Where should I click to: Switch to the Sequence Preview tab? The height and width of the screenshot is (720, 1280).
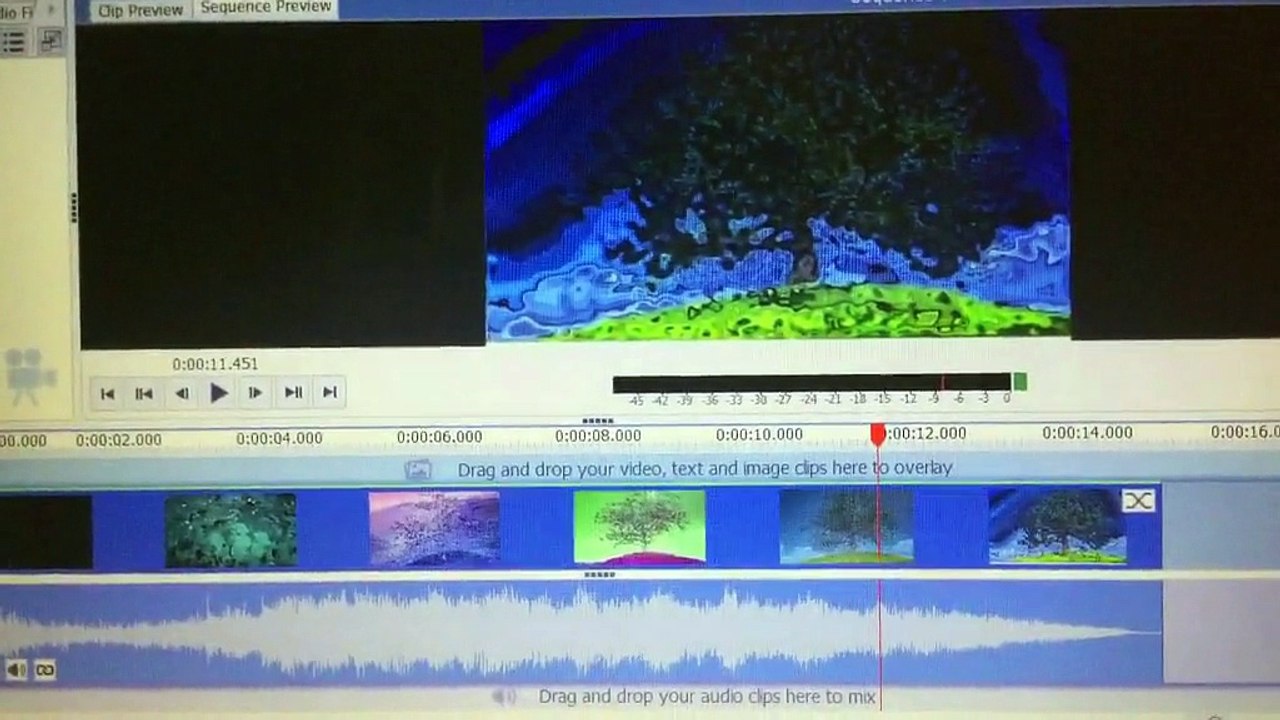point(265,8)
